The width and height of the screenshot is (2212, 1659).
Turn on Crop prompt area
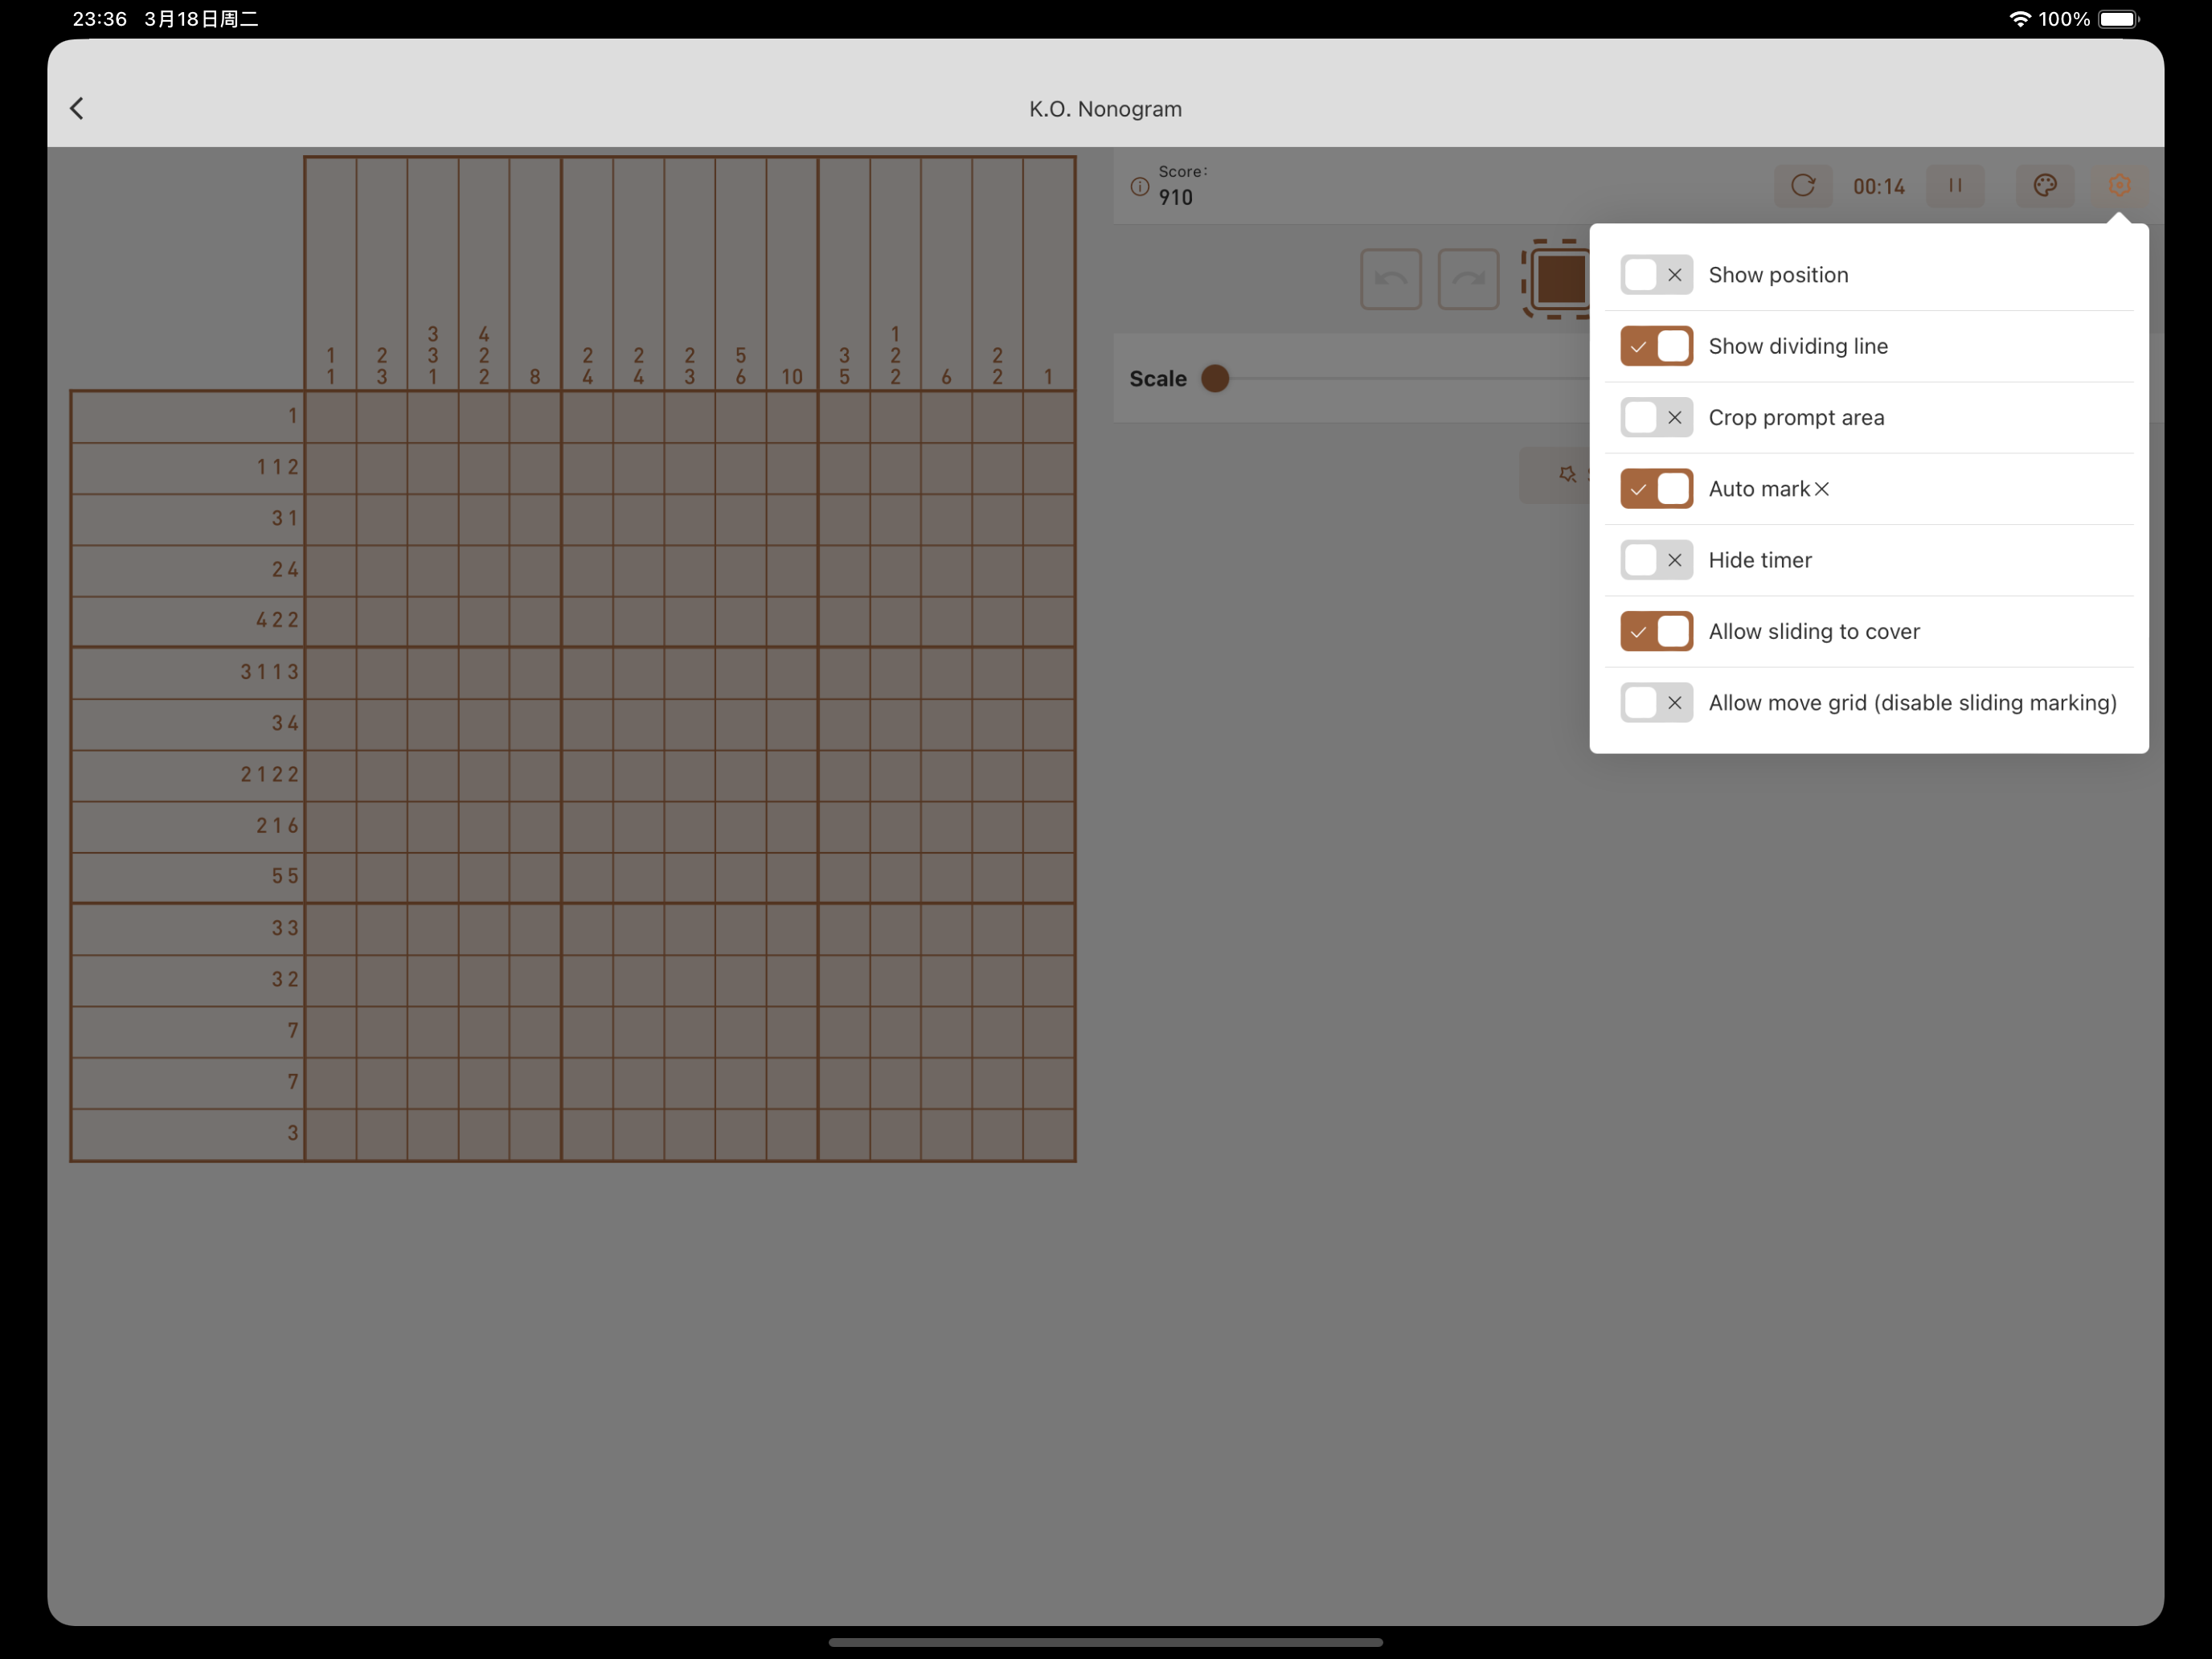pos(1656,418)
